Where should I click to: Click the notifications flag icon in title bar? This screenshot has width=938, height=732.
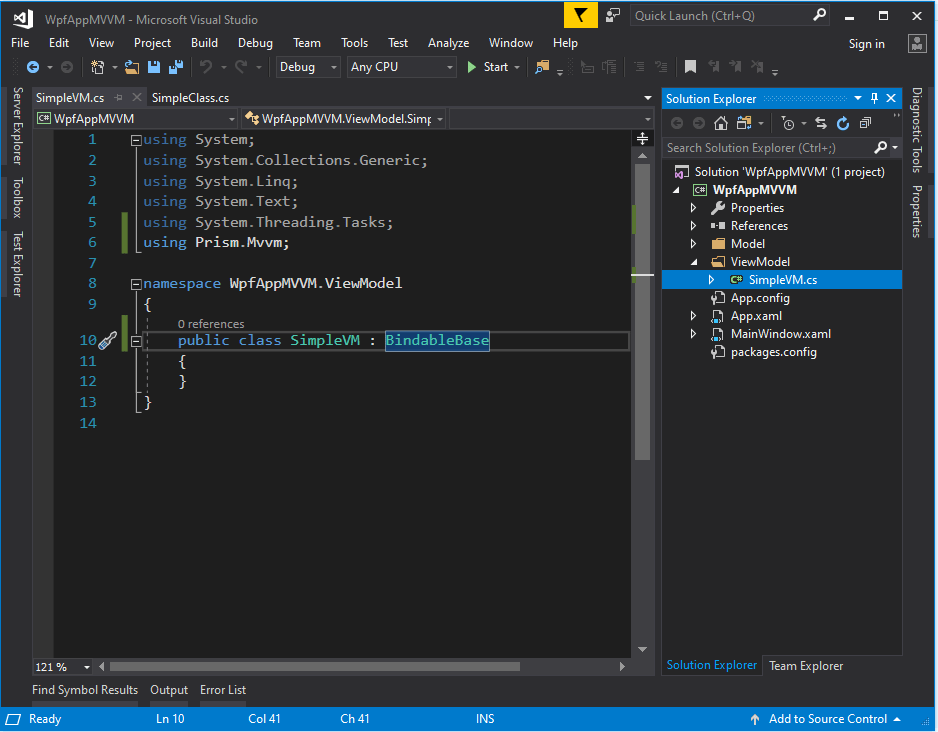580,16
